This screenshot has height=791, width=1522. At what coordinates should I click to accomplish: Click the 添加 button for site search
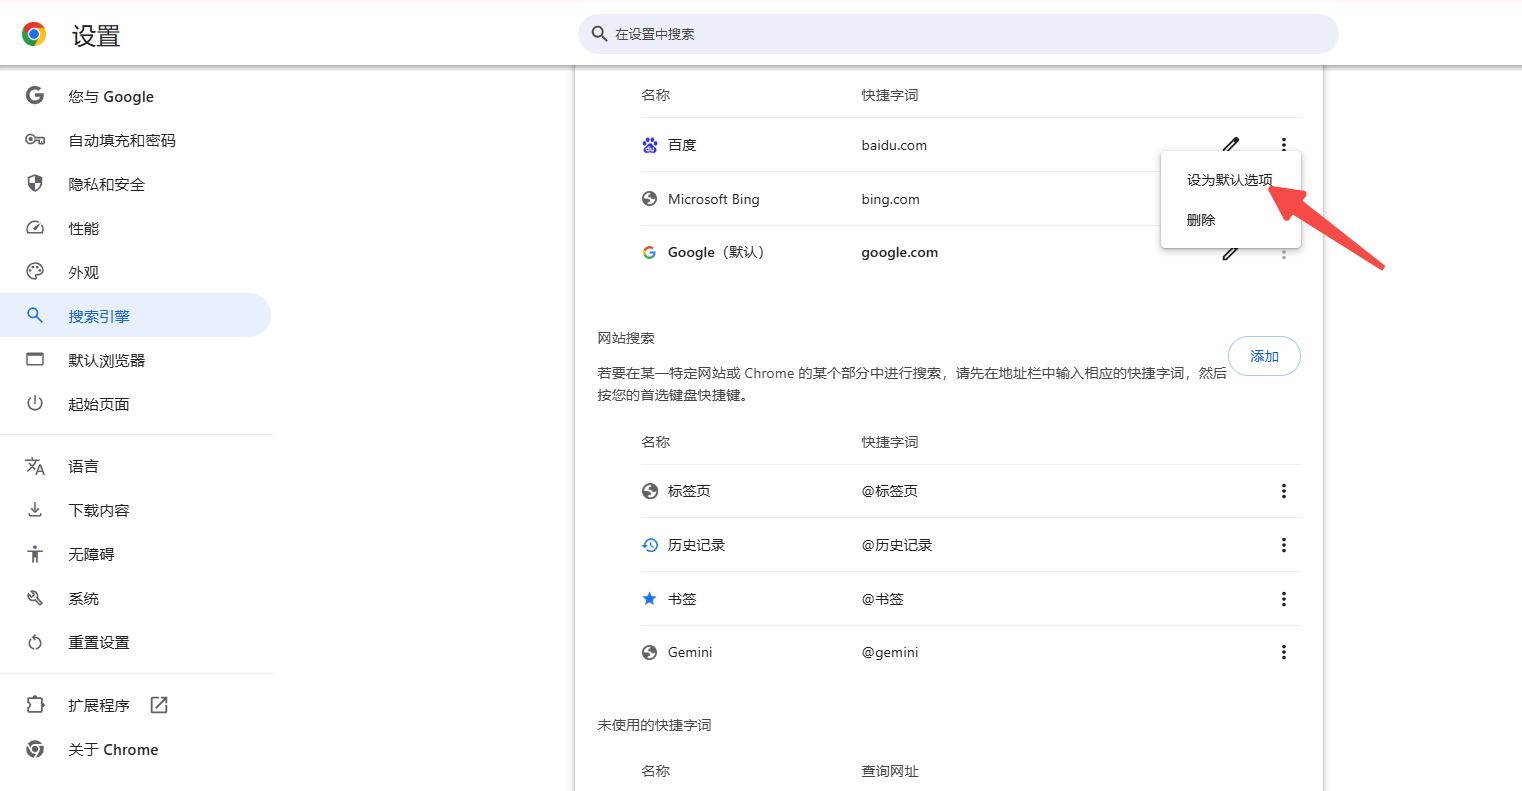click(1264, 356)
